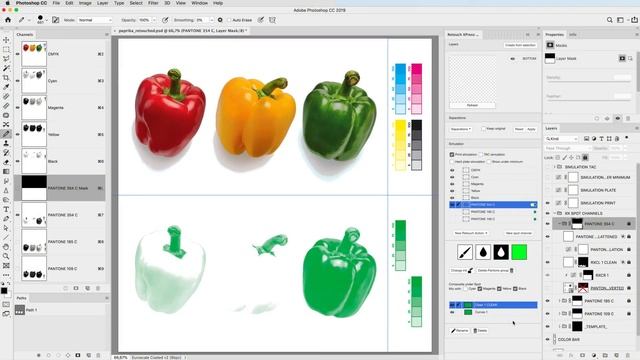Select the Clone Stamp tool
The width and height of the screenshot is (640, 360).
6,143
